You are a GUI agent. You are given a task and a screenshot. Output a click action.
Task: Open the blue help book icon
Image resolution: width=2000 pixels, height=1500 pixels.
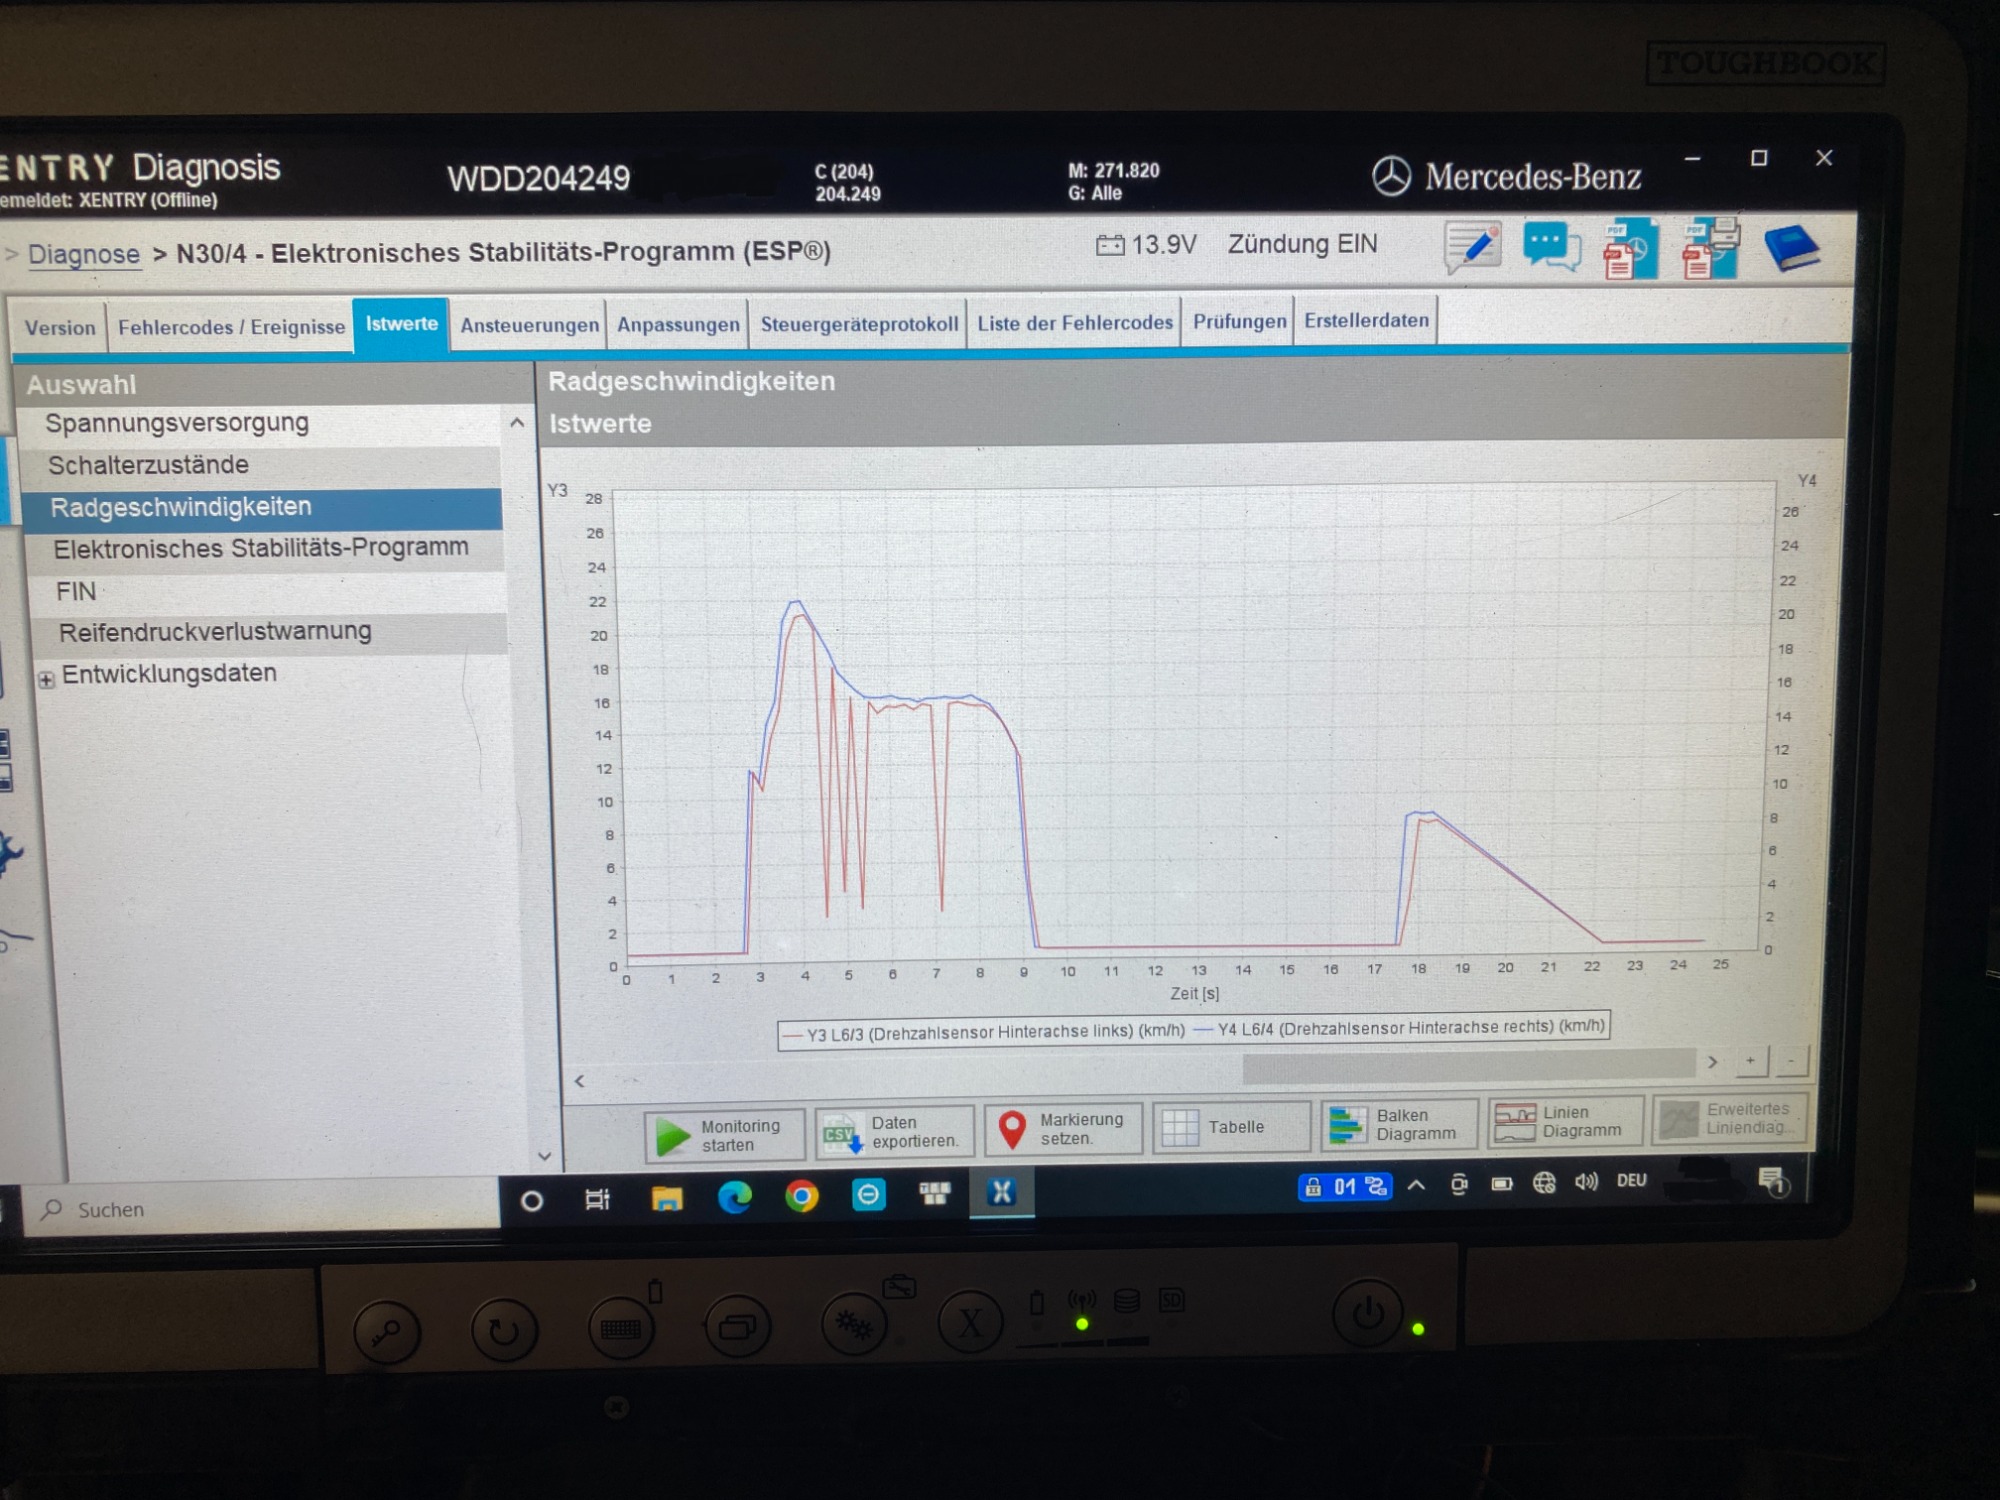pos(1792,248)
